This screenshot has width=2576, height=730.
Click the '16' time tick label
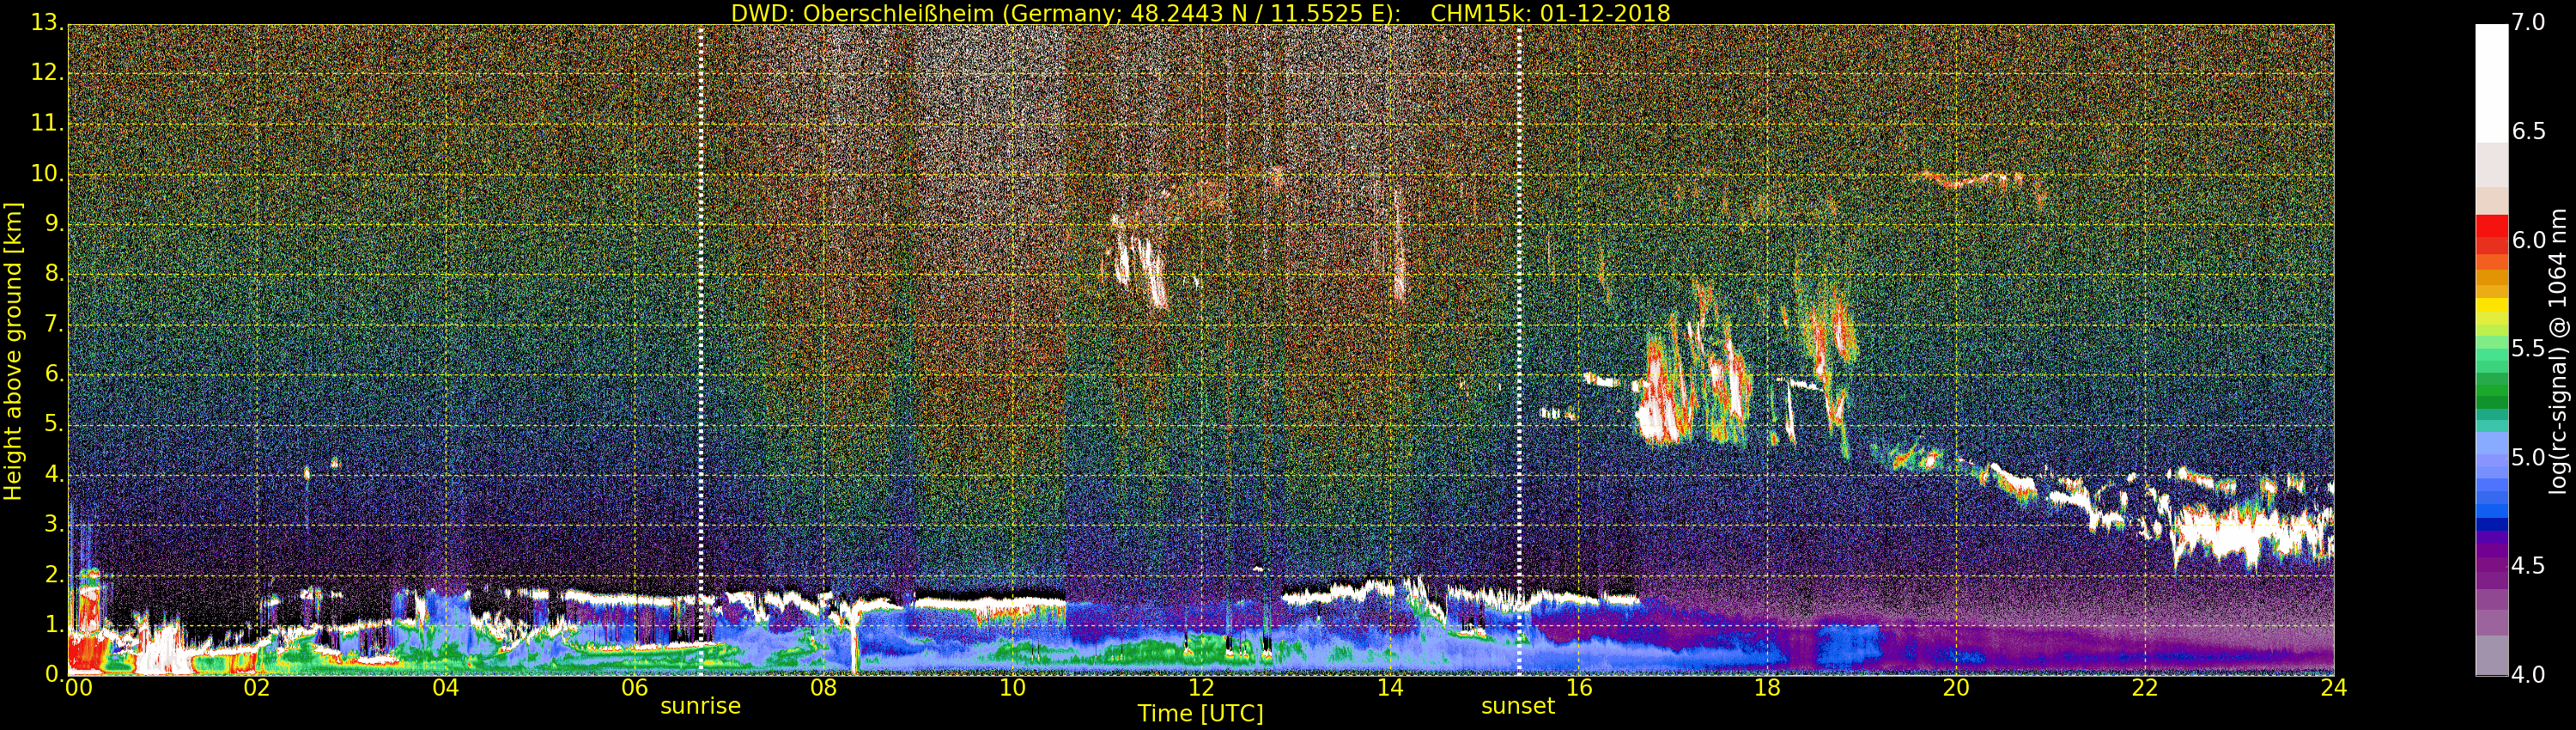[x=1579, y=688]
